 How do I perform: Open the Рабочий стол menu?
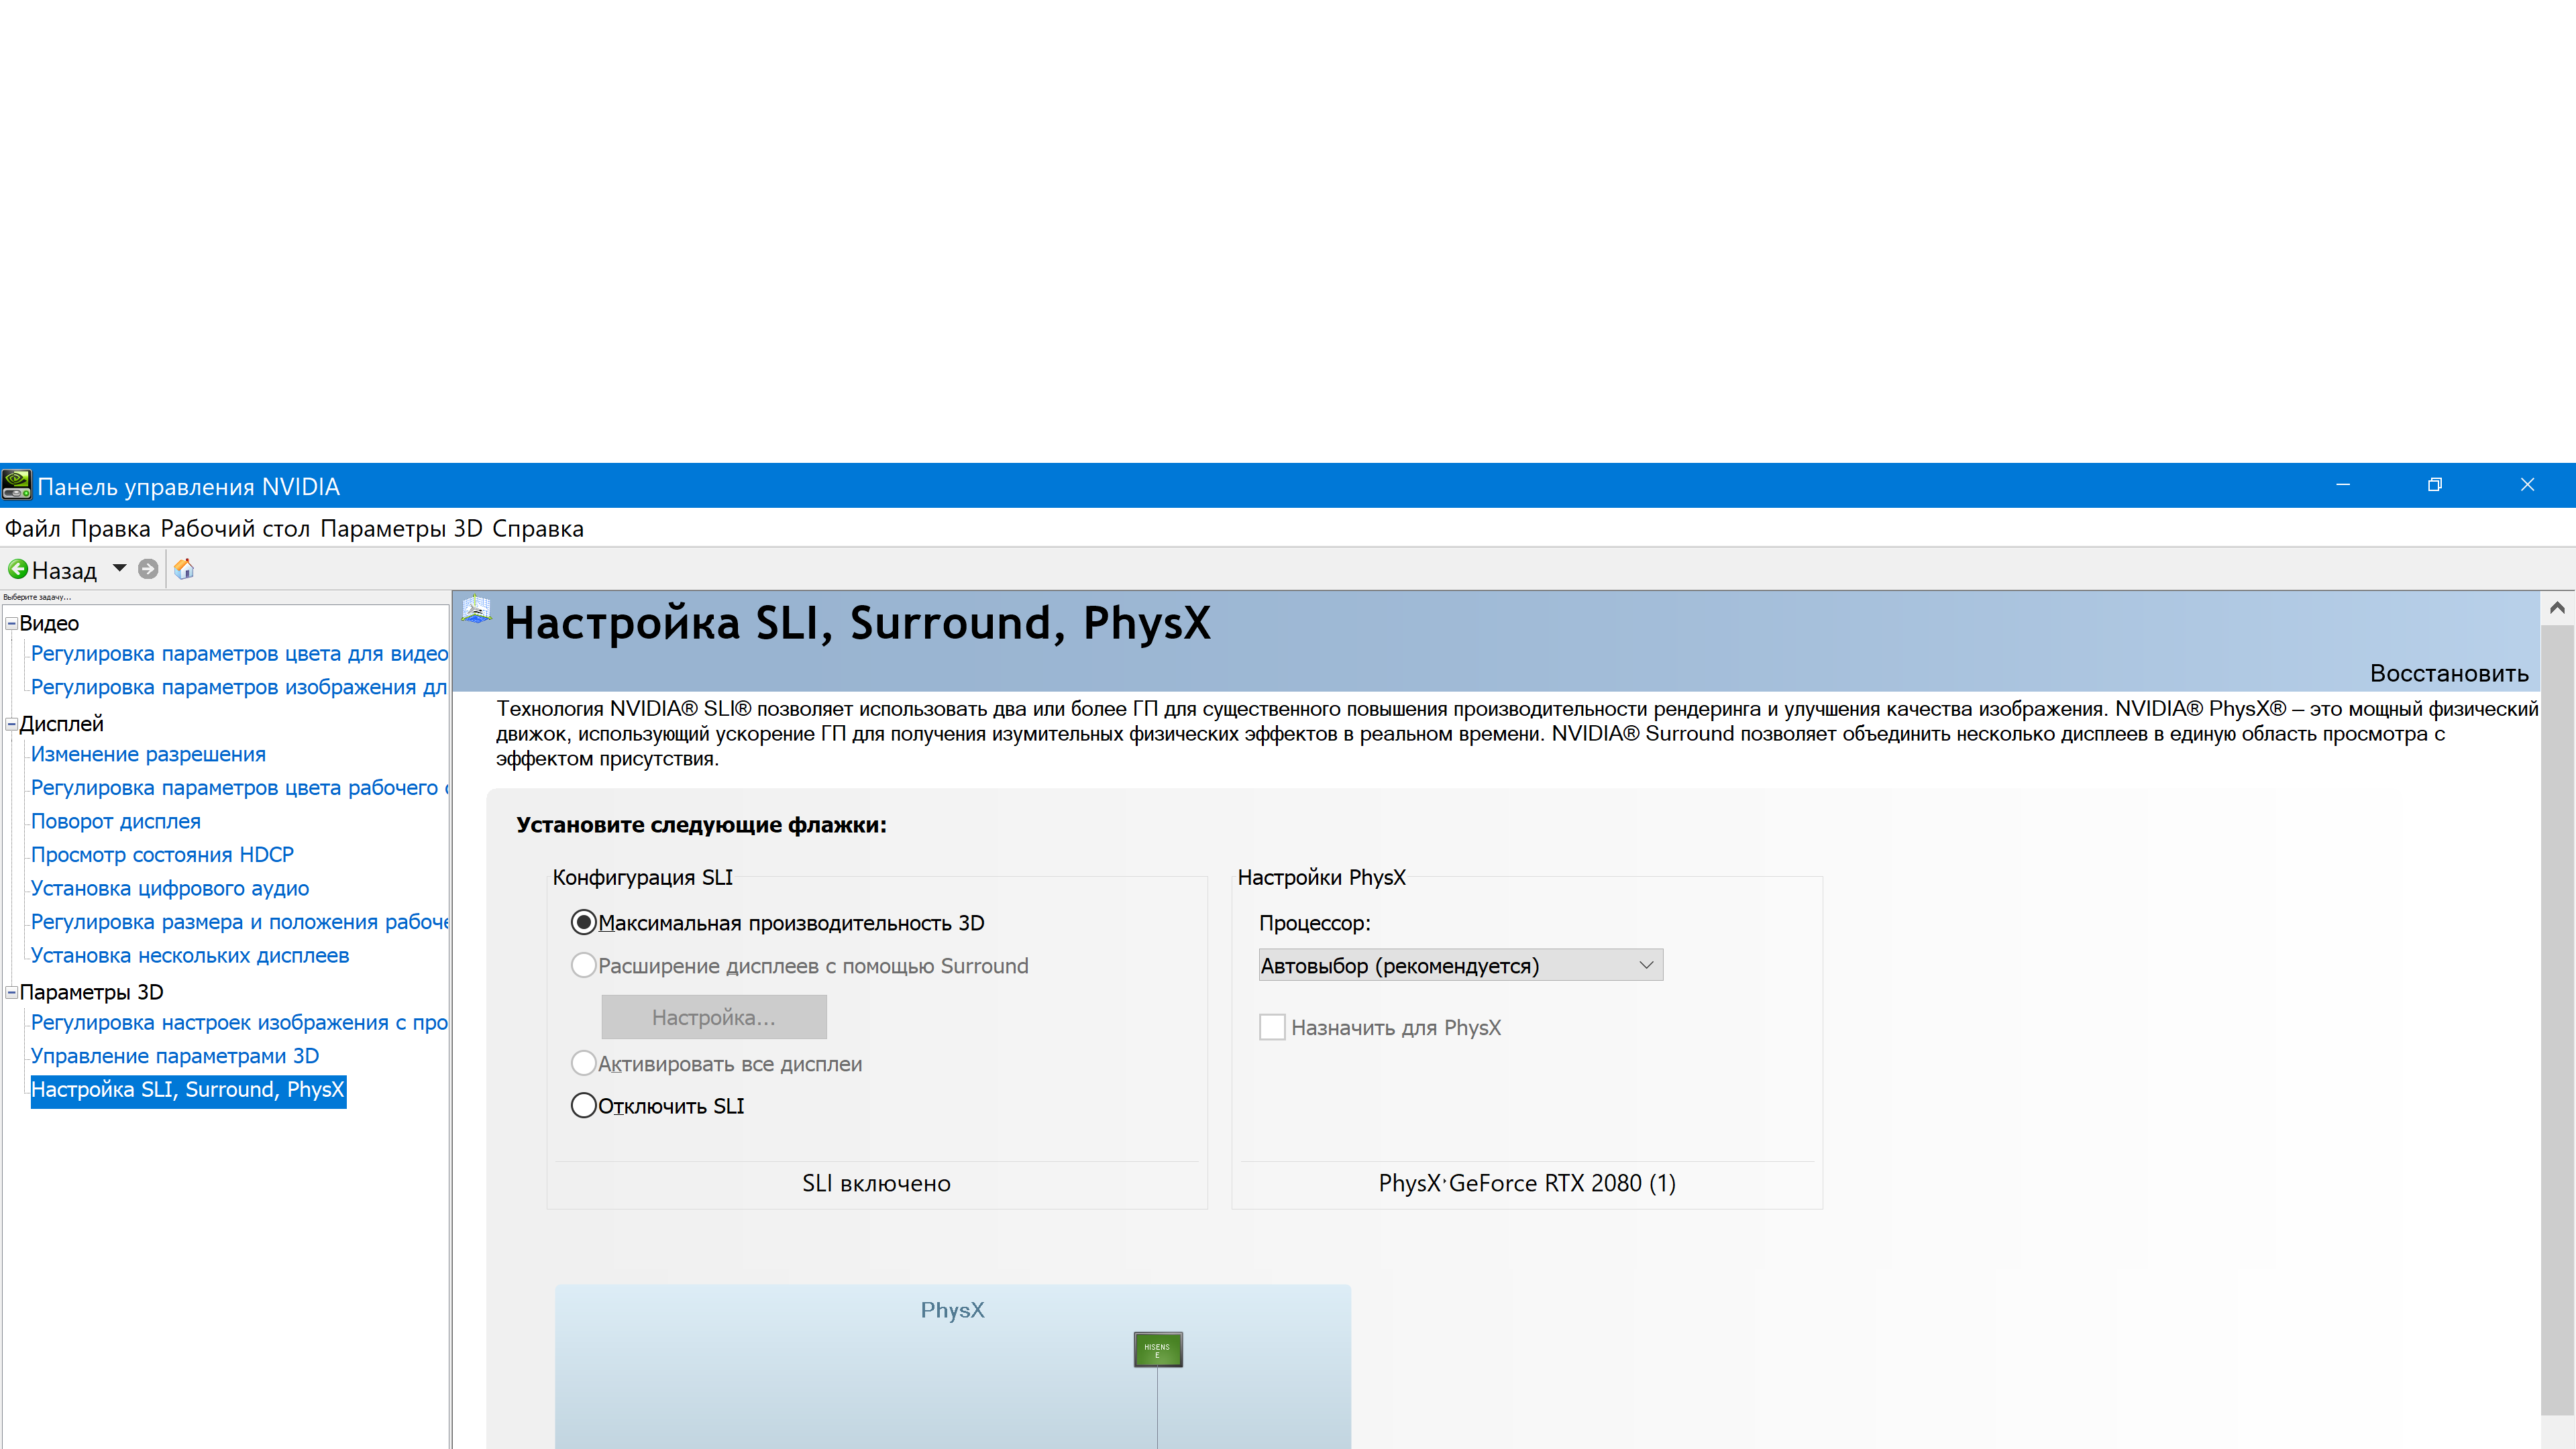[x=235, y=528]
